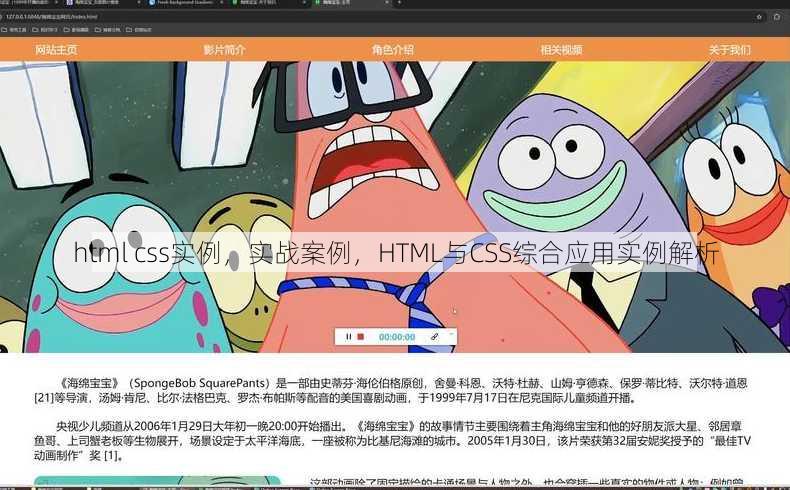Click paragraph beginning 央视少儿频道从2006年

pyautogui.click(x=392, y=441)
